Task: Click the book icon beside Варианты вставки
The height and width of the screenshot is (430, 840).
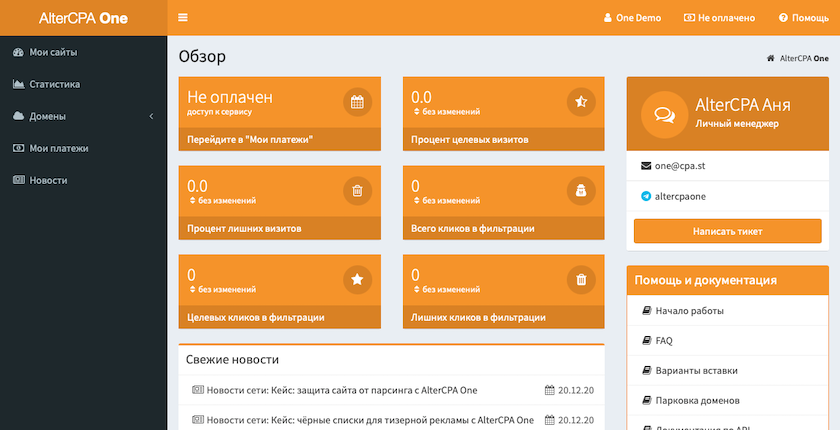Action: coord(646,371)
